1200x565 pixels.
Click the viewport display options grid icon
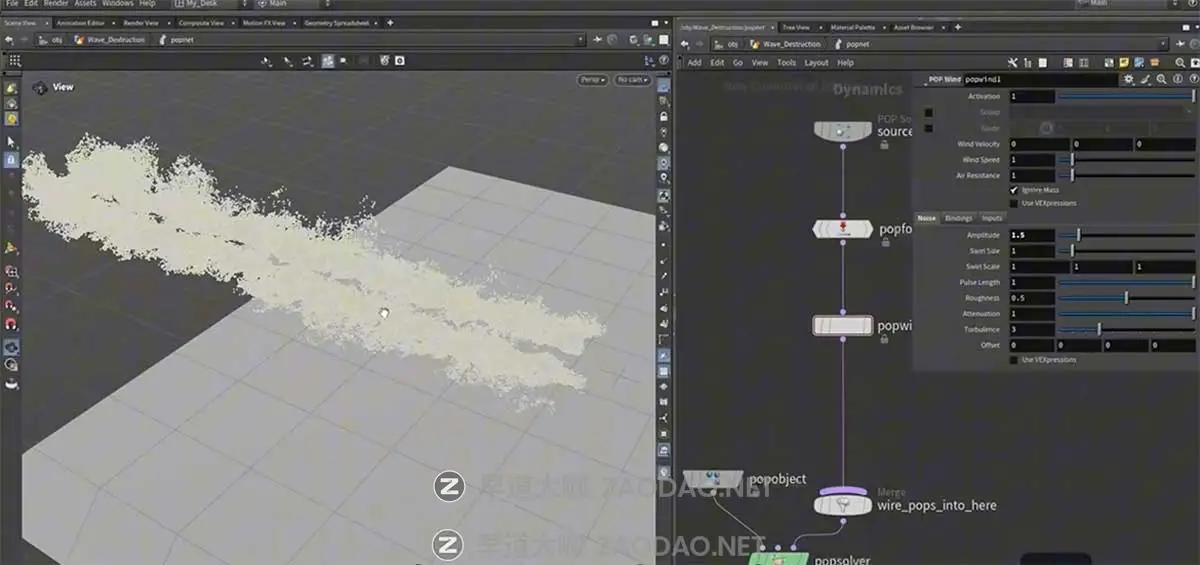14,61
